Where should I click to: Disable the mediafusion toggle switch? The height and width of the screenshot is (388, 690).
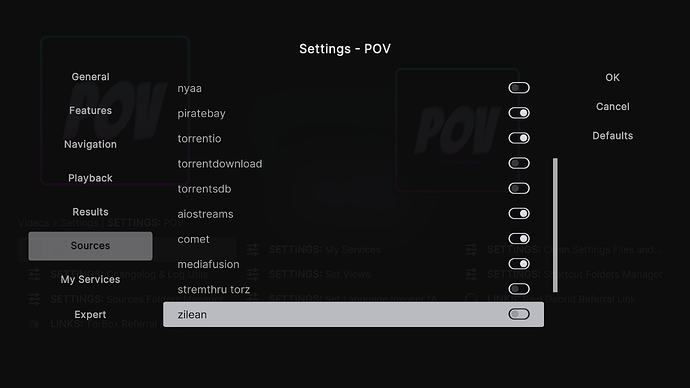coord(519,264)
